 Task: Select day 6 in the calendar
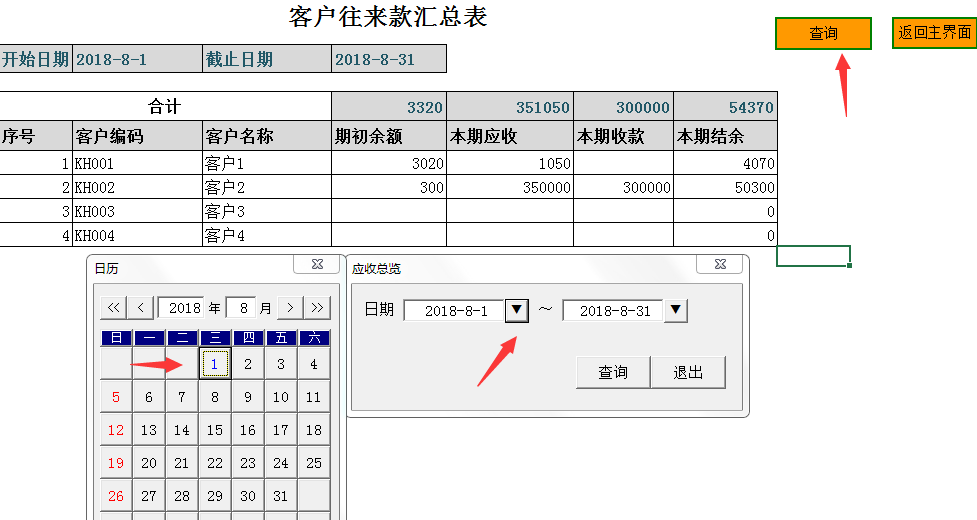pyautogui.click(x=149, y=397)
